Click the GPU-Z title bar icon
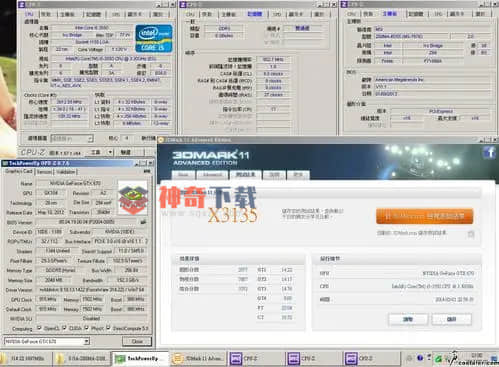The image size is (499, 367). pos(5,163)
